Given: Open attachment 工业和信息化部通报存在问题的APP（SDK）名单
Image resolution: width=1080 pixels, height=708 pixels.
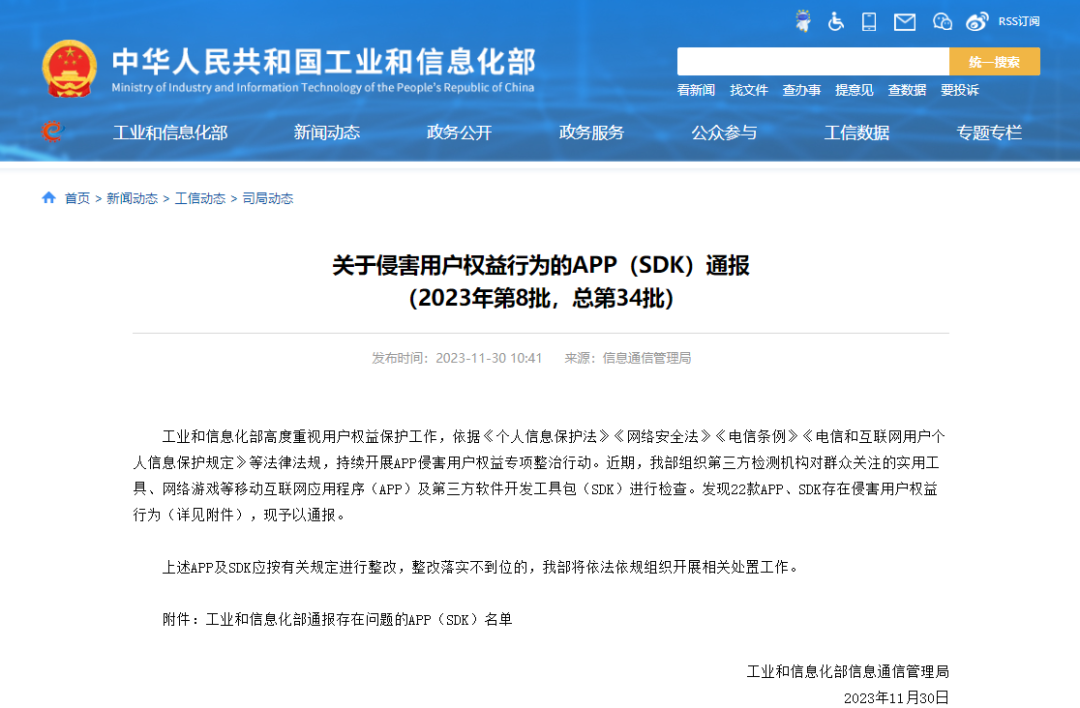Looking at the screenshot, I should tap(359, 619).
